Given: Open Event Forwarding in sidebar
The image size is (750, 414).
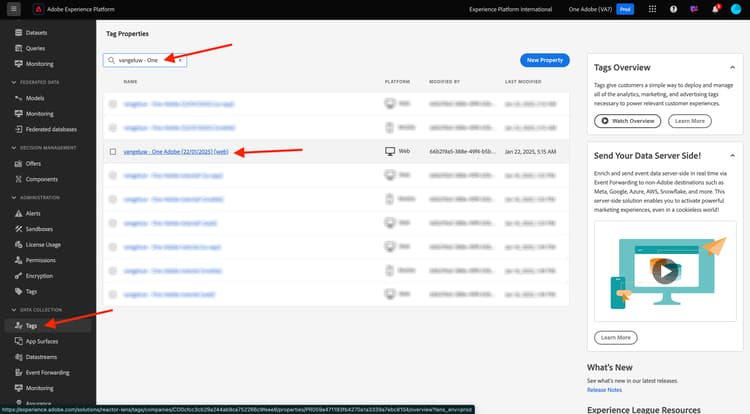Looking at the screenshot, I should [48, 372].
